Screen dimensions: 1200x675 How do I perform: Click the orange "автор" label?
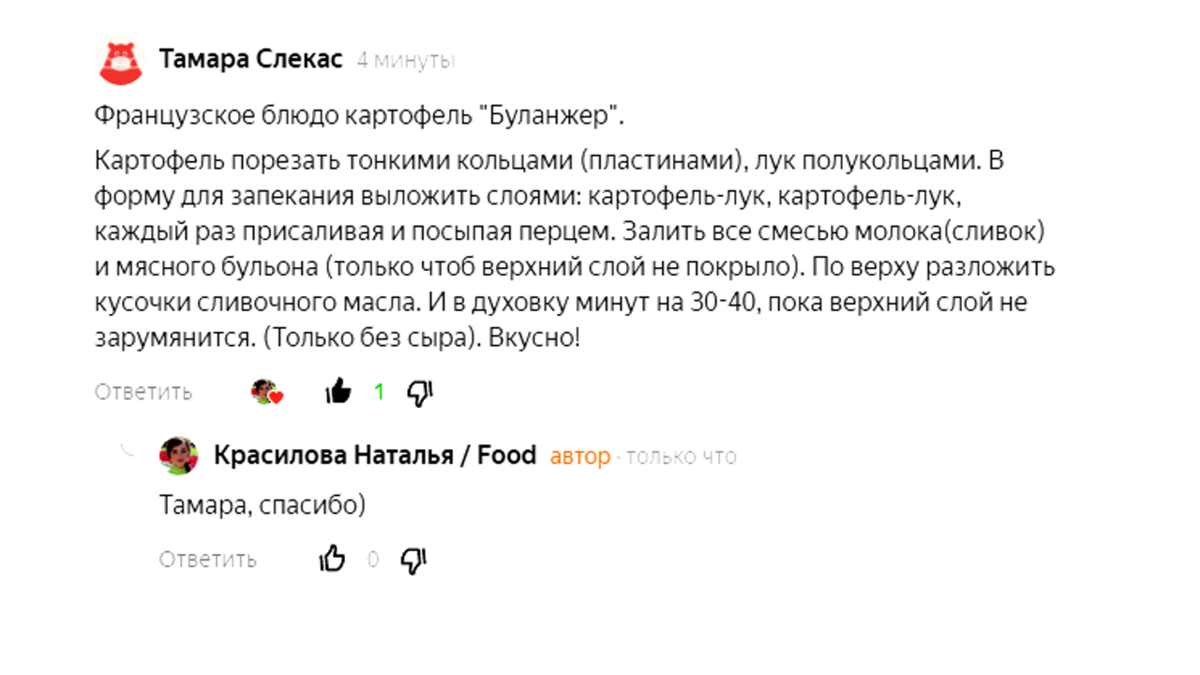[580, 457]
